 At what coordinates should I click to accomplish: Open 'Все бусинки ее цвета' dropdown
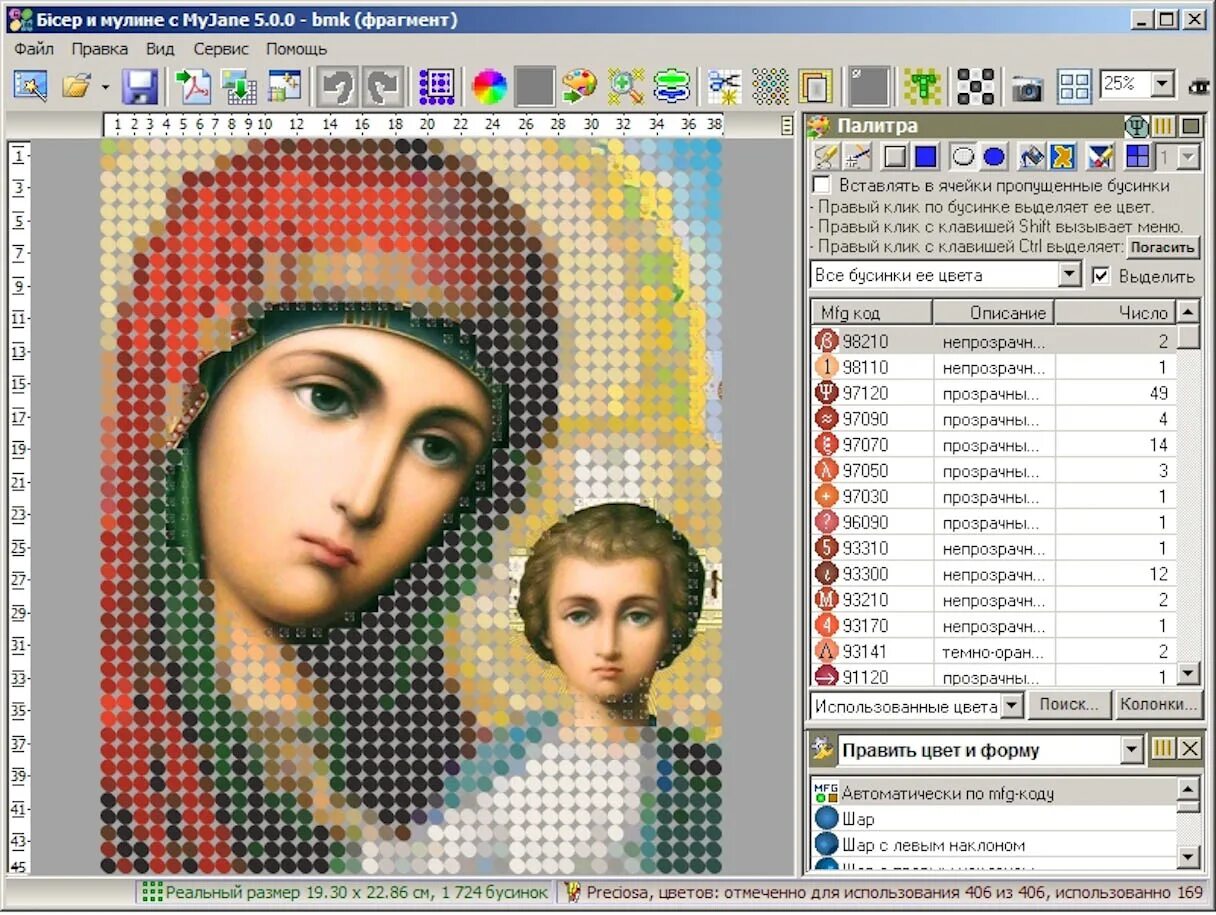coord(1070,275)
